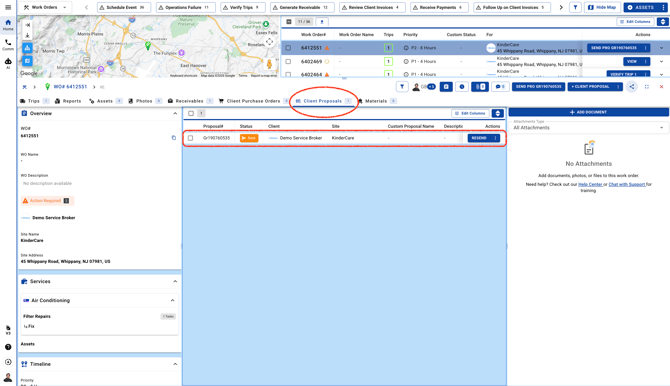The width and height of the screenshot is (670, 386).
Task: Filter by Receive Payments stage
Action: [439, 7]
